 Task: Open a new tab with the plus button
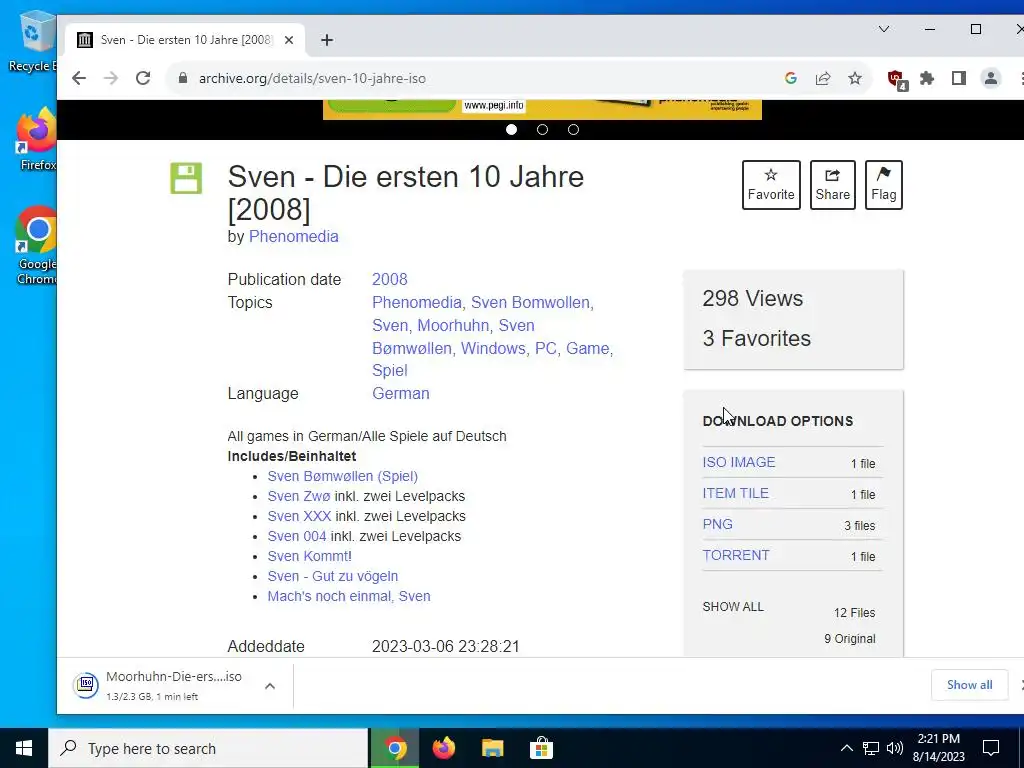pyautogui.click(x=327, y=40)
